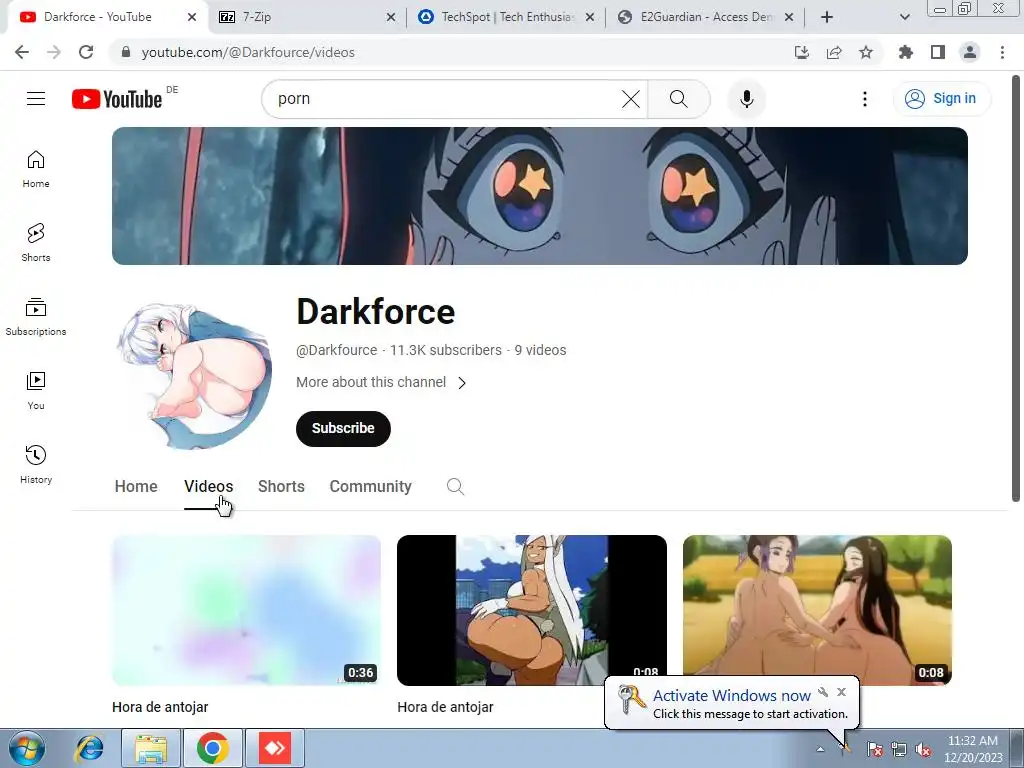The height and width of the screenshot is (768, 1024).
Task: Switch to the 7-Zip tab
Action: click(307, 17)
